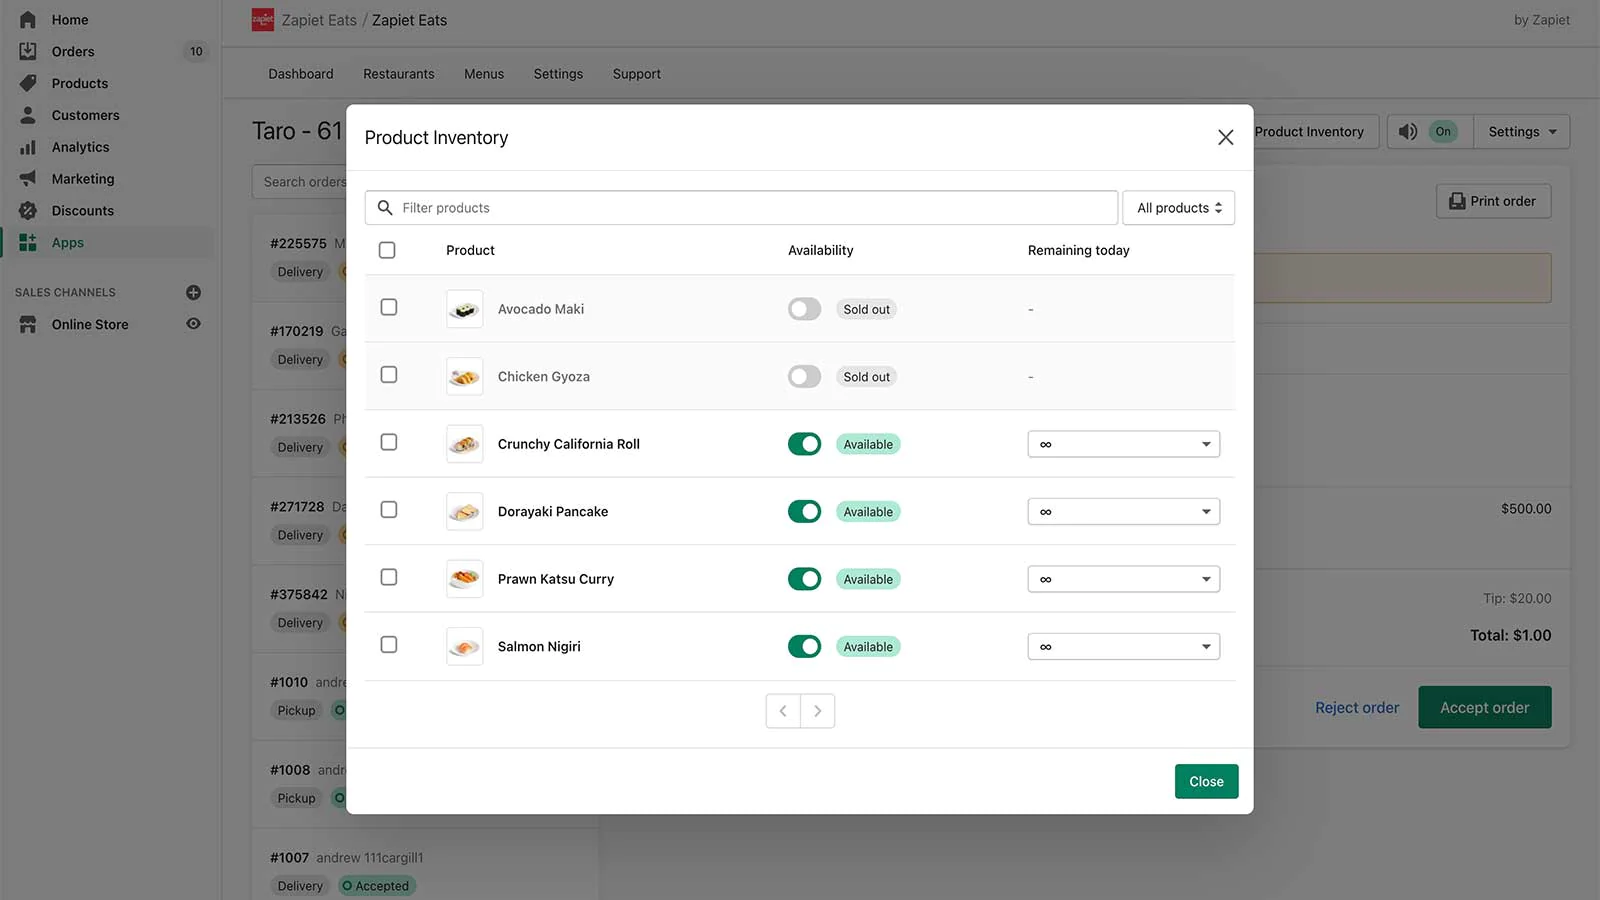
Task: Tick the select-all products checkbox
Action: coord(387,250)
